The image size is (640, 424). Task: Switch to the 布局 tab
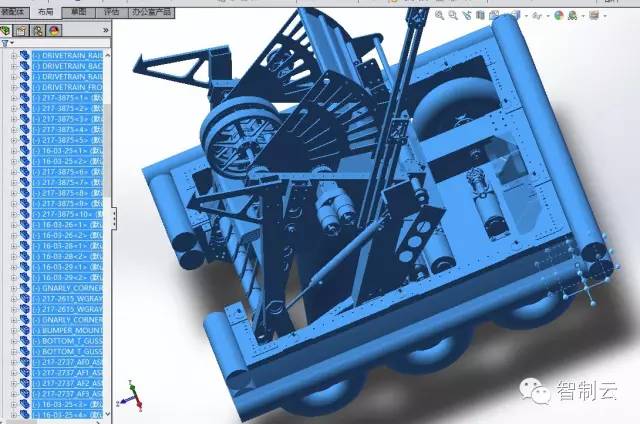click(x=45, y=12)
